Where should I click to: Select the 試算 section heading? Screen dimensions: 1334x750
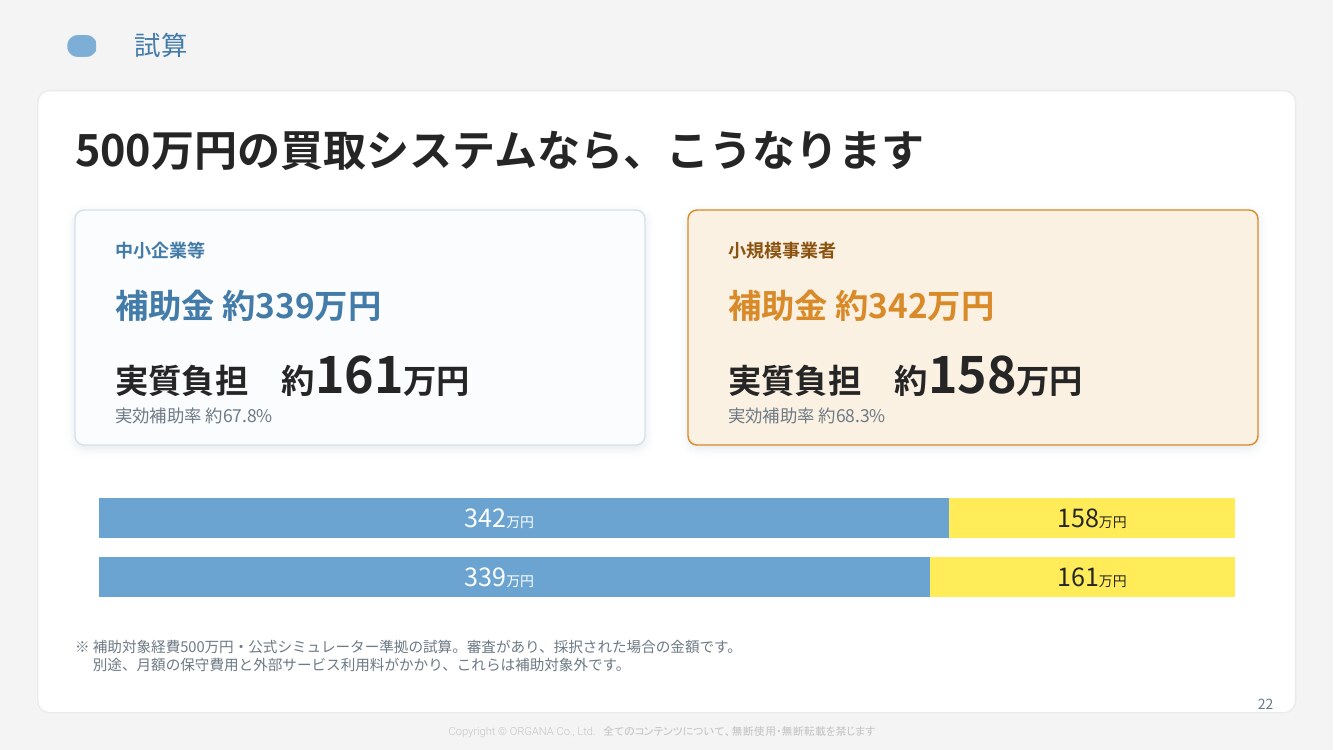tap(161, 46)
